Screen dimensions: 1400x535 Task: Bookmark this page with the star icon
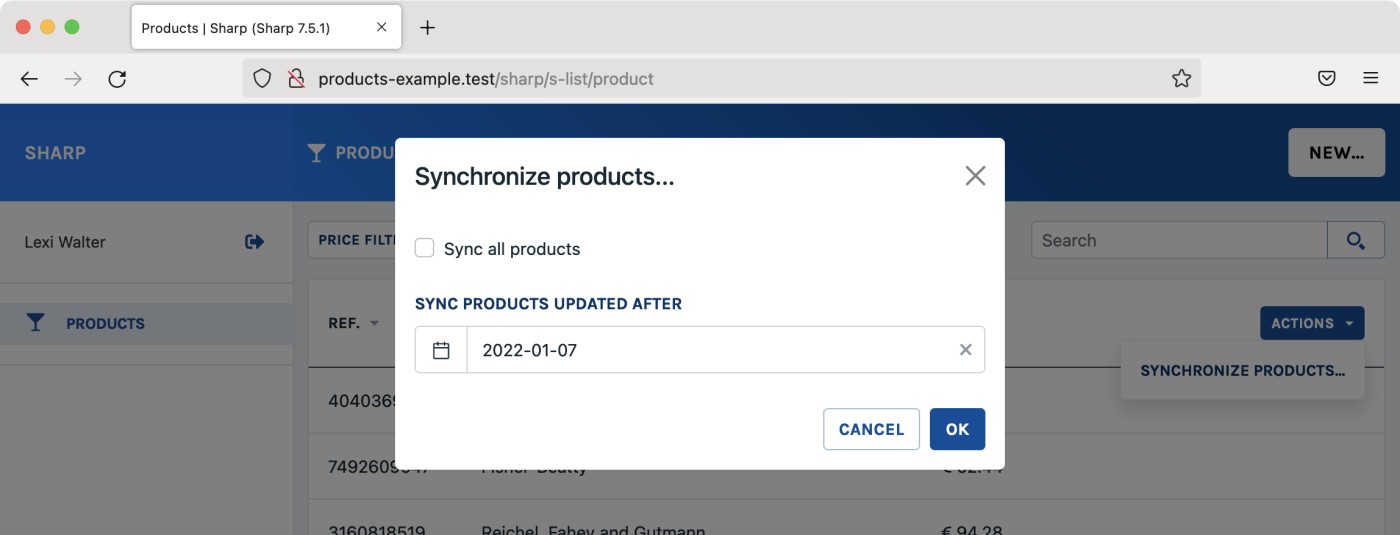tap(1181, 79)
